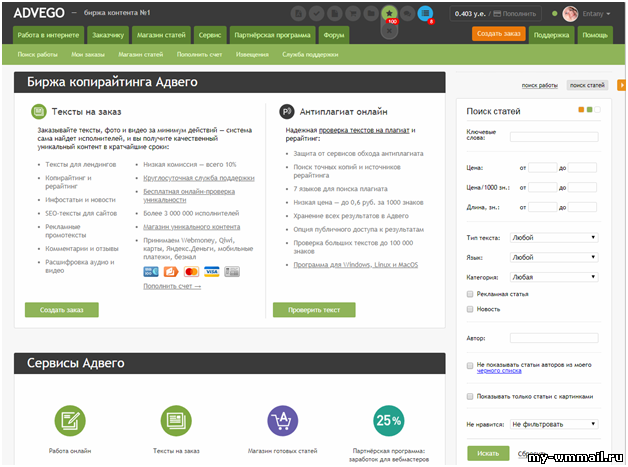Click Поиск работы in green submenu
This screenshot has height=467, width=628.
pos(38,54)
